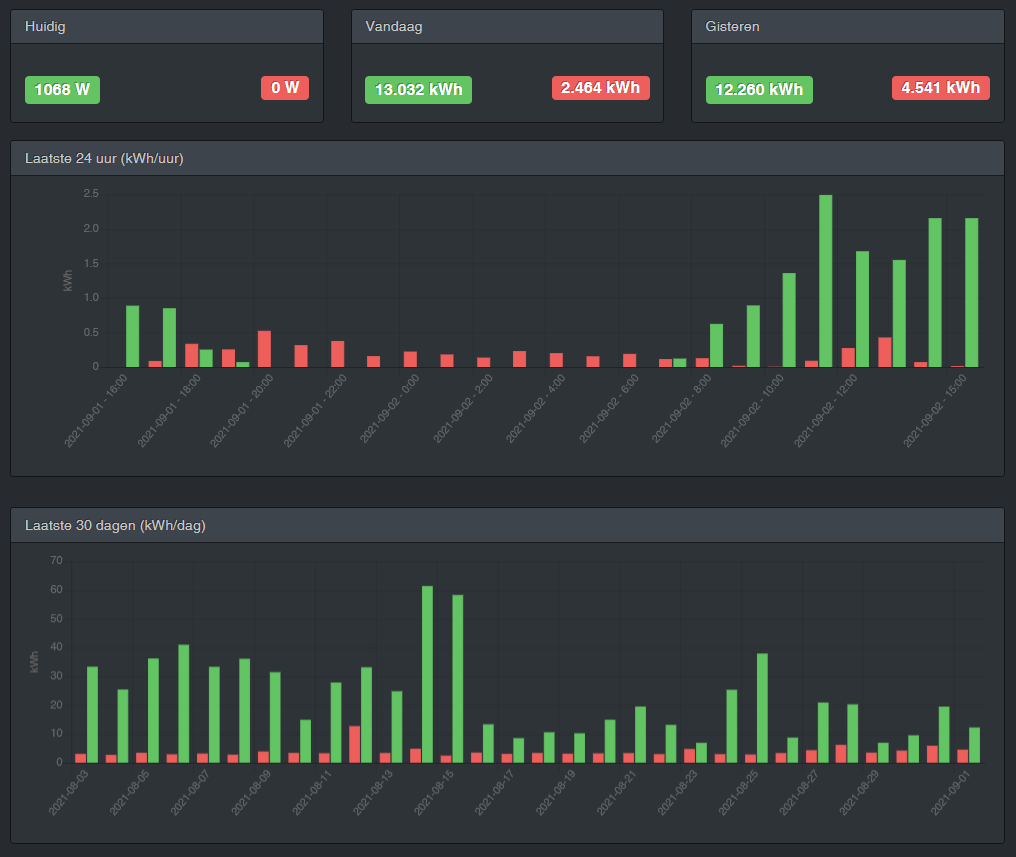This screenshot has height=857, width=1016.
Task: Click the 40 value on daily chart axis
Action: pos(56,646)
